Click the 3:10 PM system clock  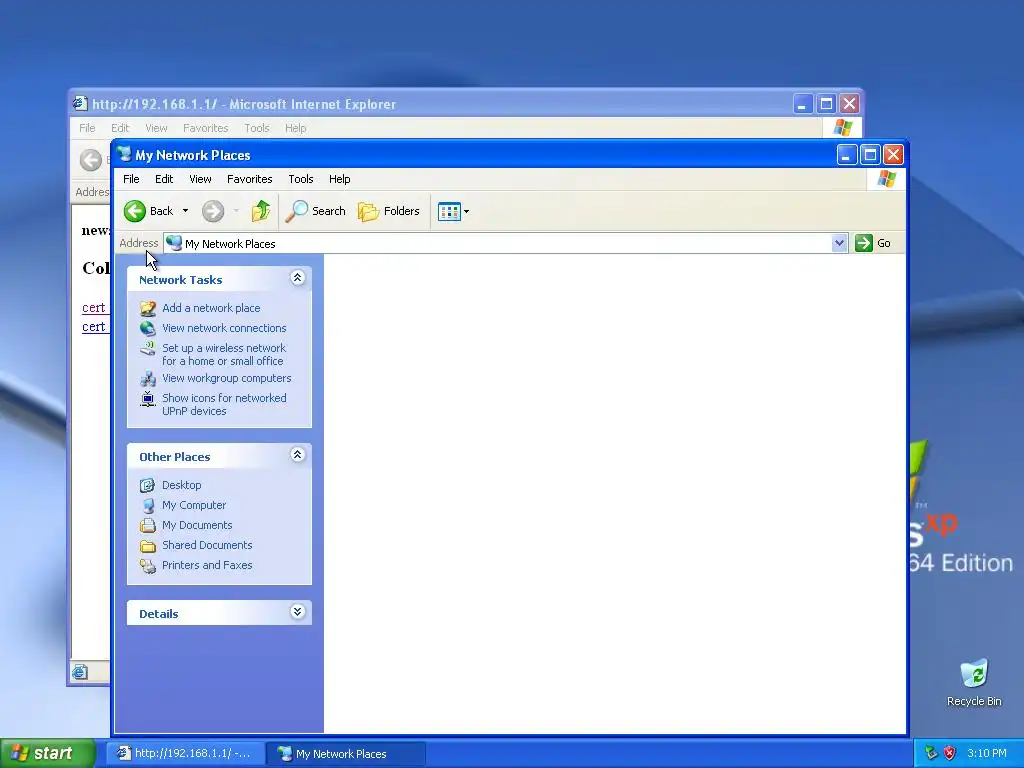(x=987, y=753)
